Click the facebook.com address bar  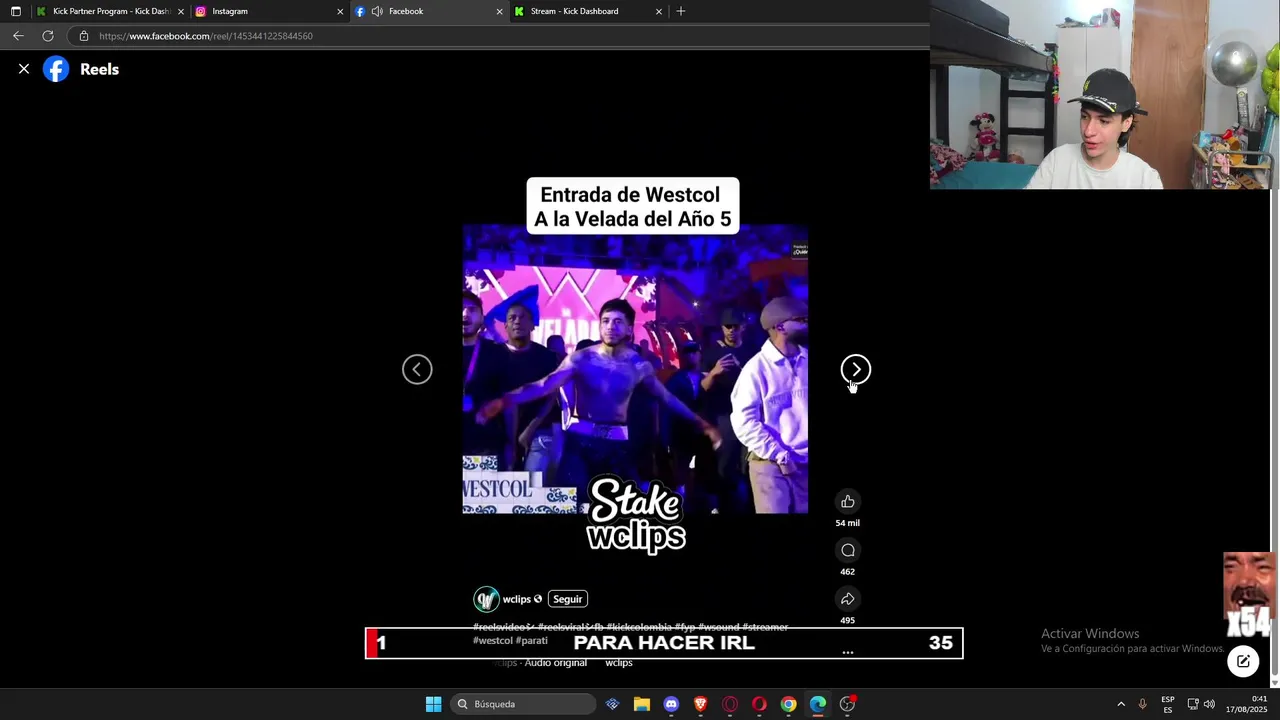[x=500, y=36]
